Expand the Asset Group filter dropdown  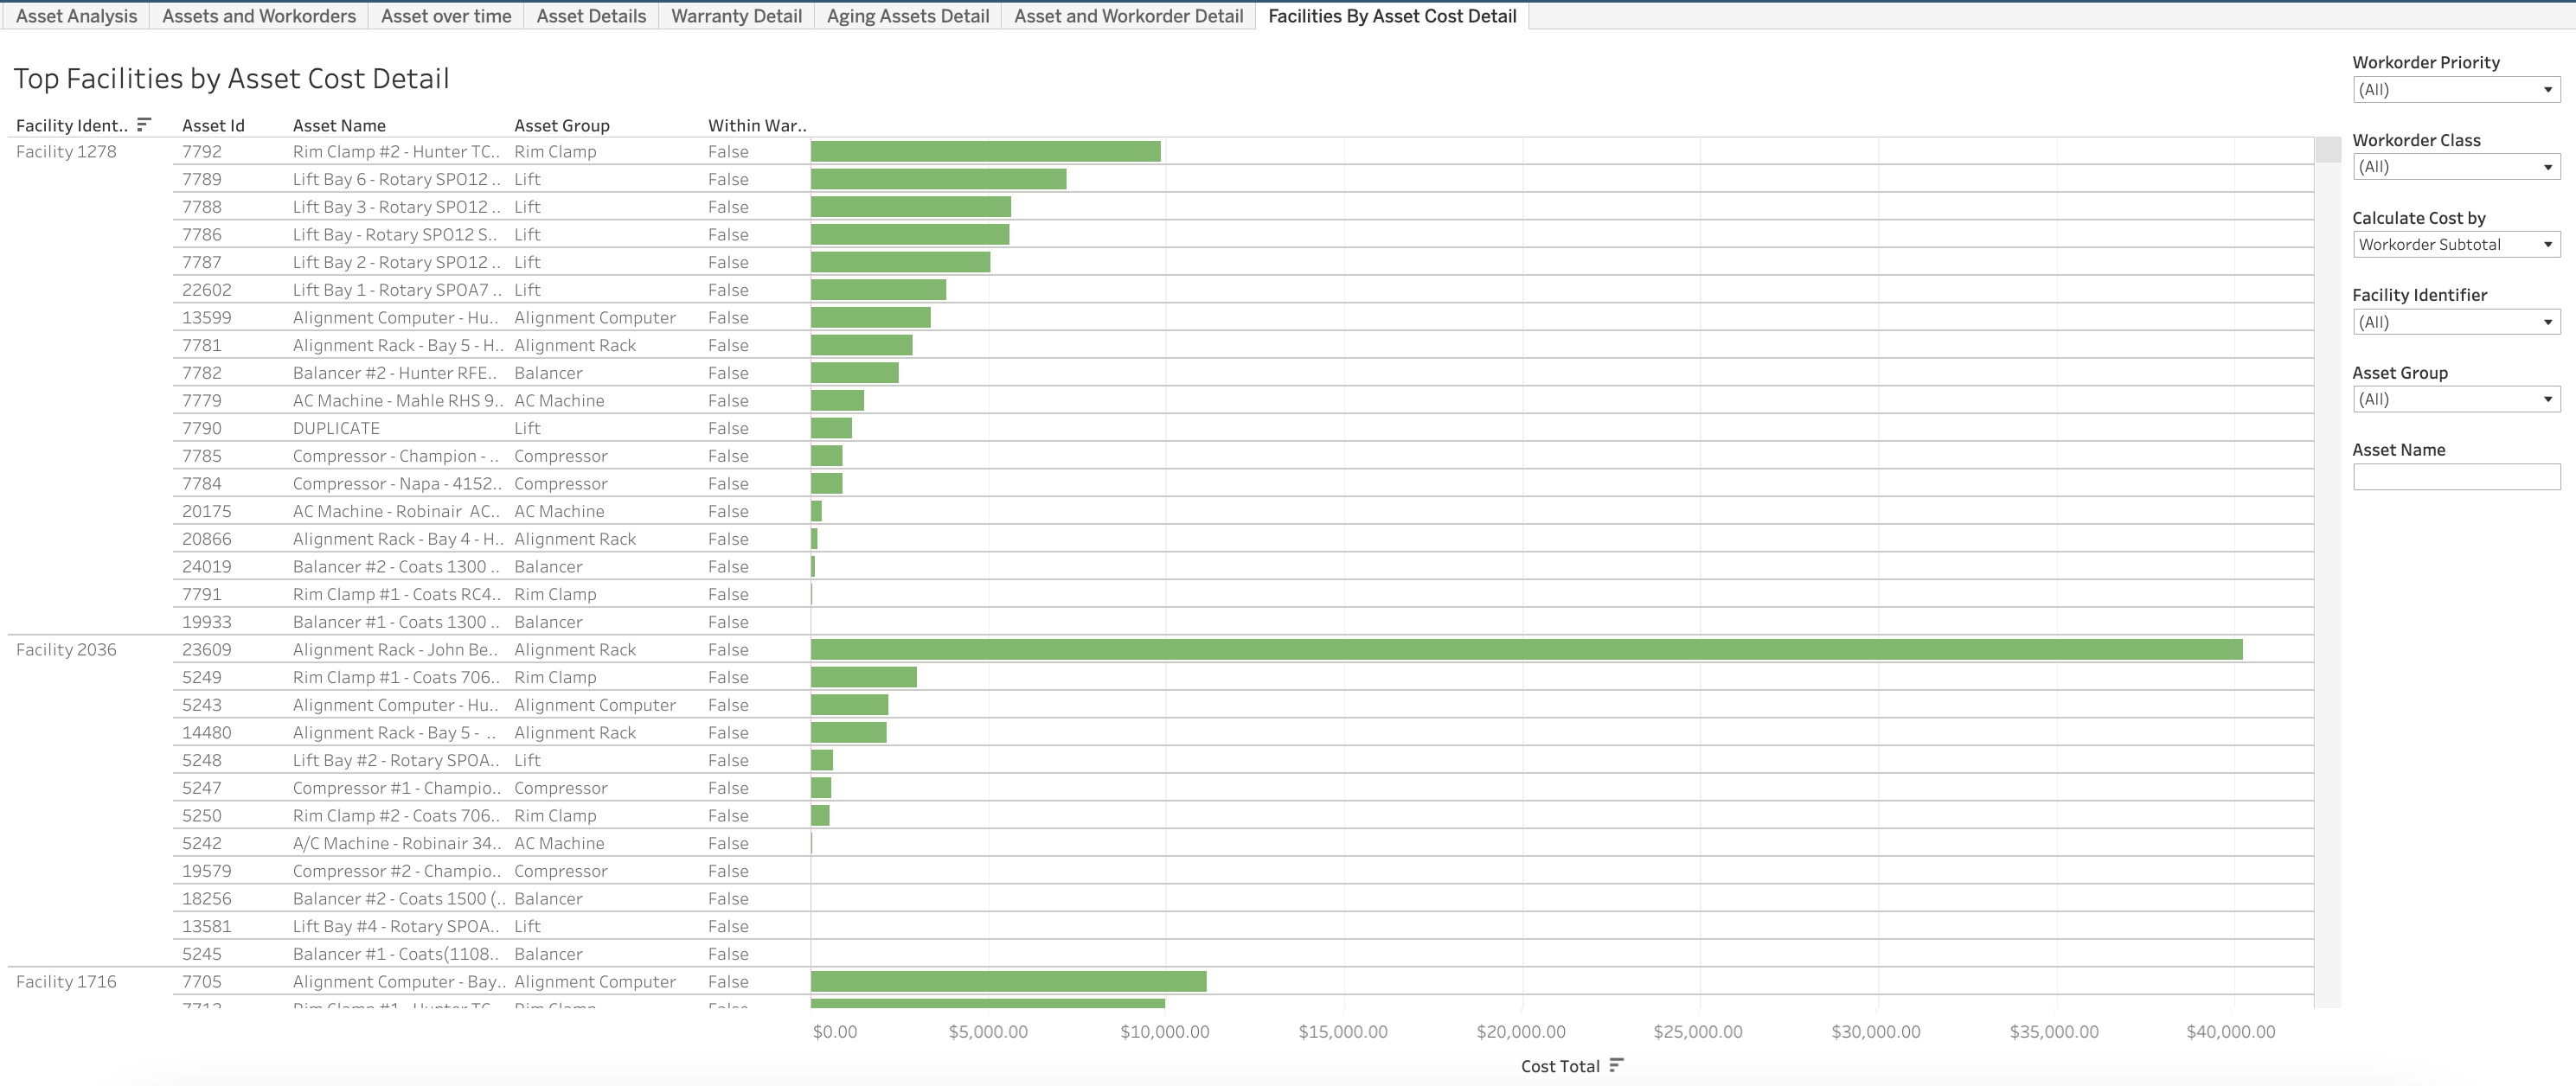(2455, 399)
